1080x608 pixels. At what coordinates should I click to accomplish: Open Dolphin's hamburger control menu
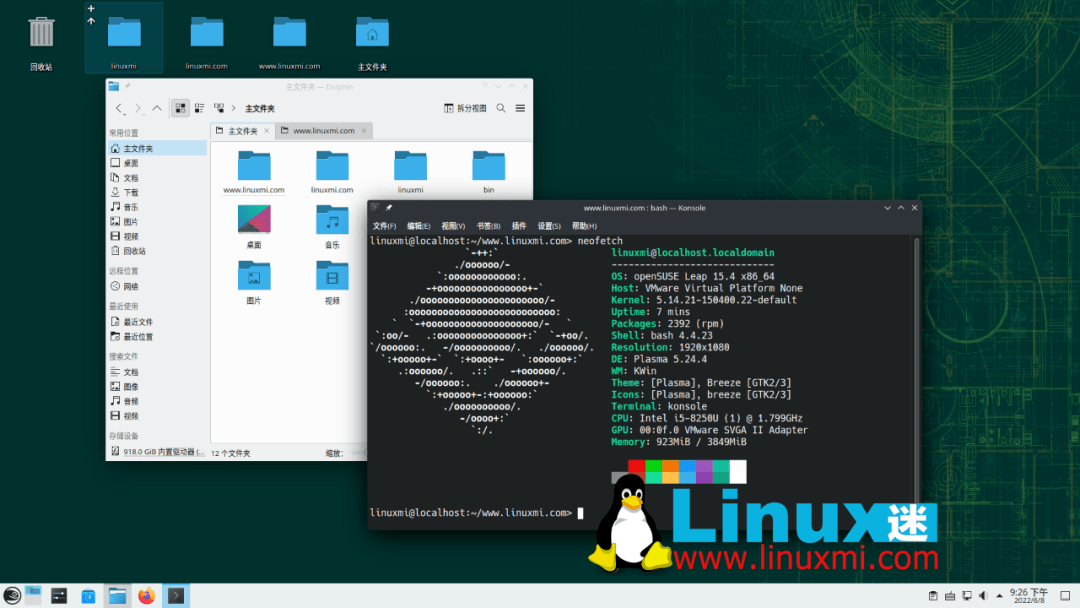click(x=519, y=108)
